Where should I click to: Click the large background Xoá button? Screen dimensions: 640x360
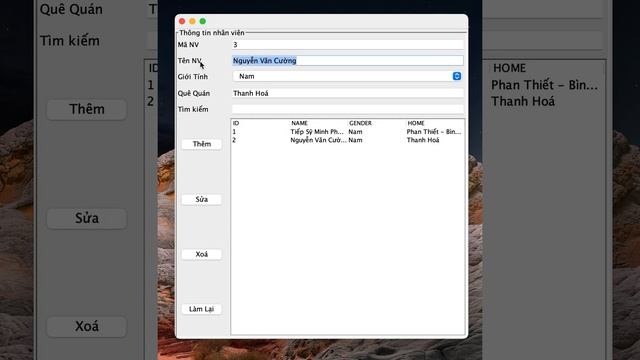[87, 327]
